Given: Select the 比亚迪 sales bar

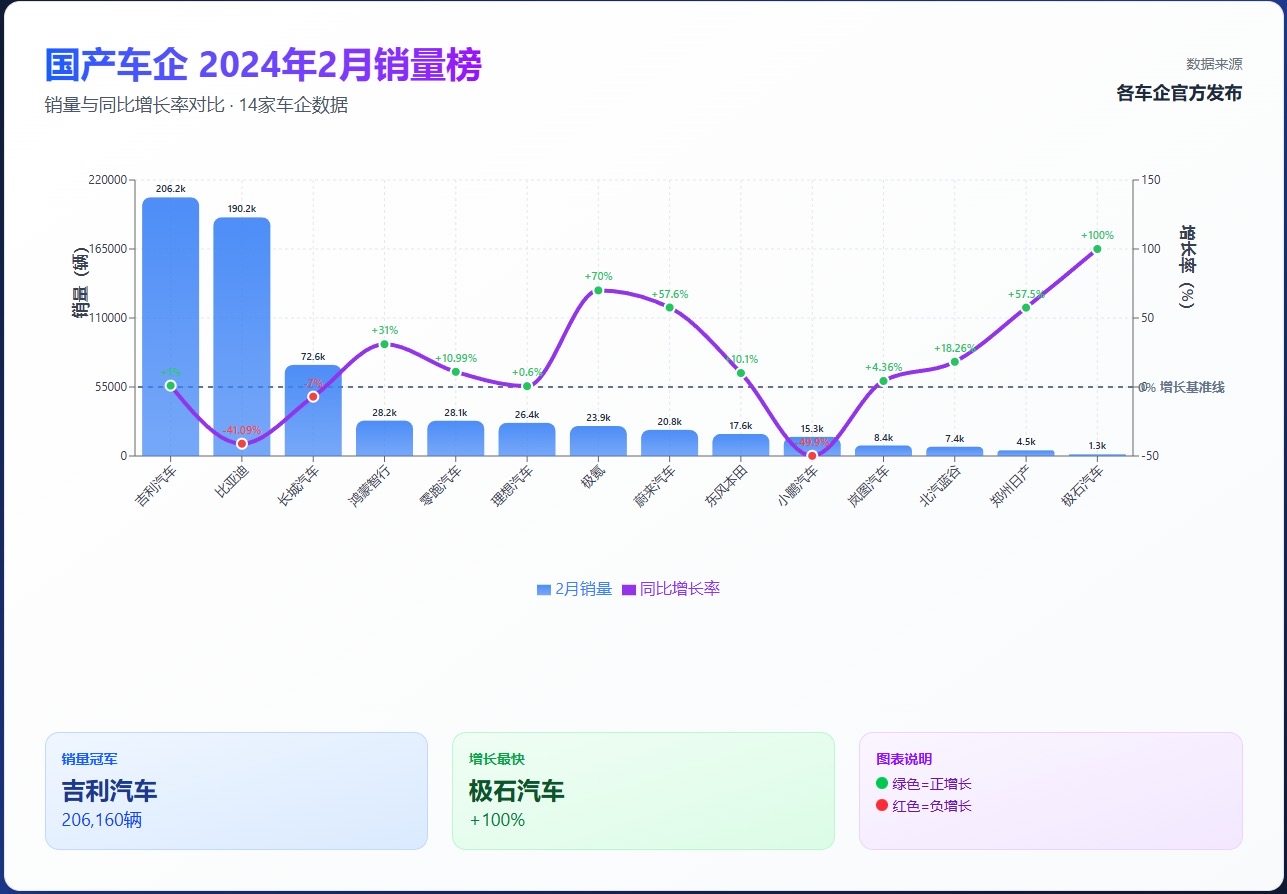Looking at the screenshot, I should click(x=242, y=336).
